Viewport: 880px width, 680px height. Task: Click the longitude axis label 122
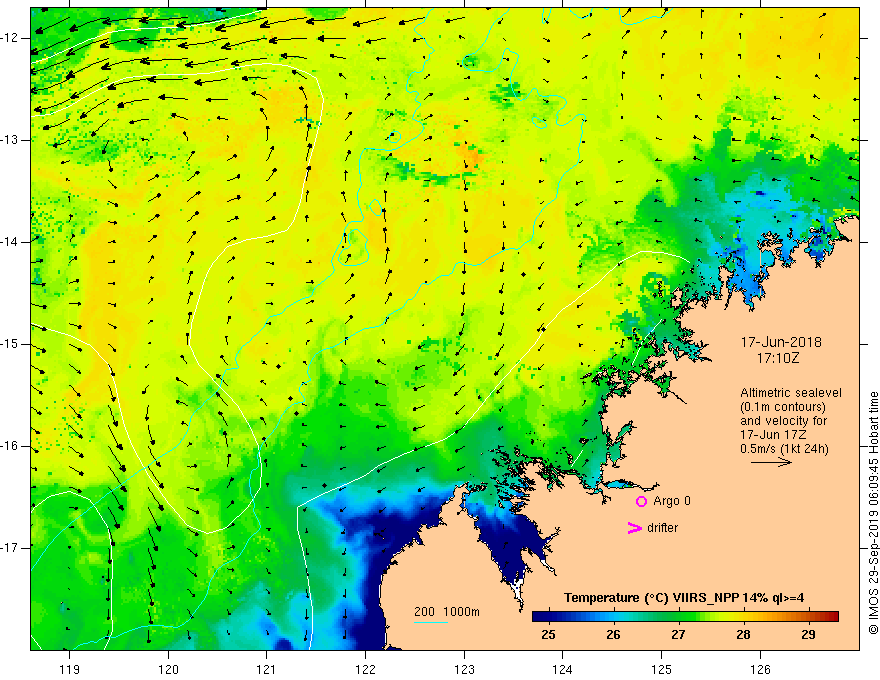pos(365,669)
